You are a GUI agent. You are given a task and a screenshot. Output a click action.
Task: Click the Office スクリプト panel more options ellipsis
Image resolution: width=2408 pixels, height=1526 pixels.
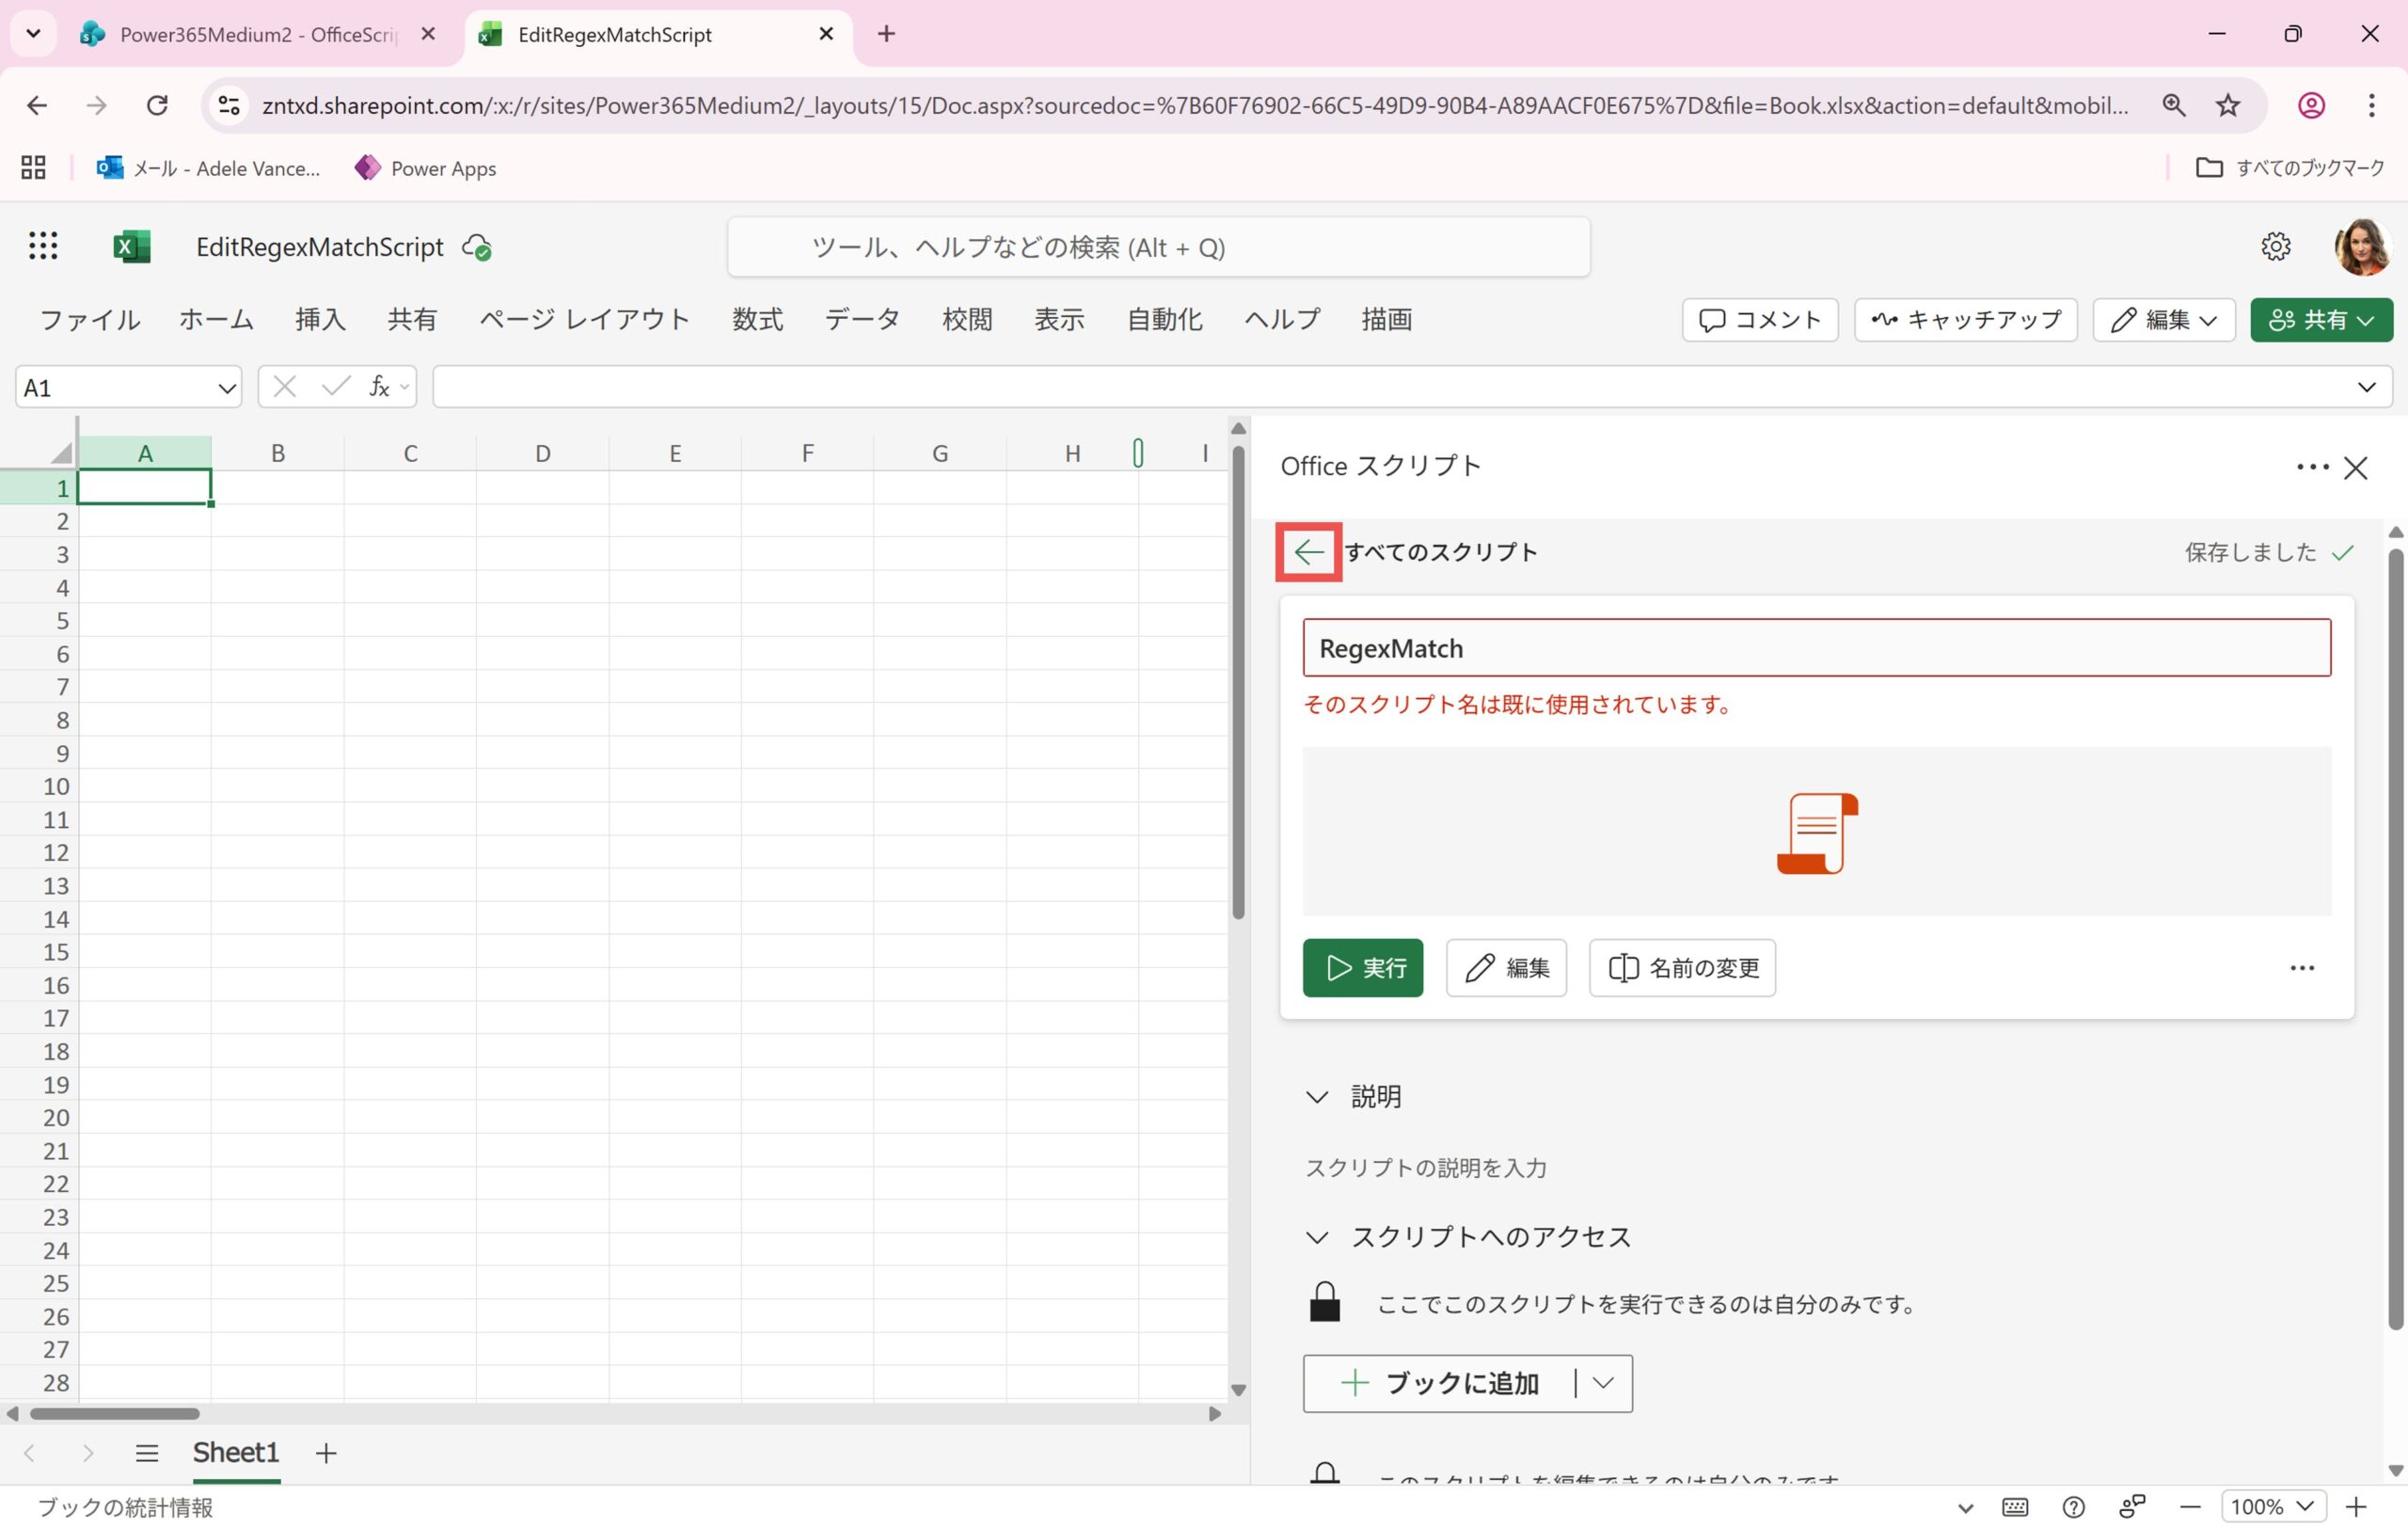point(2311,467)
